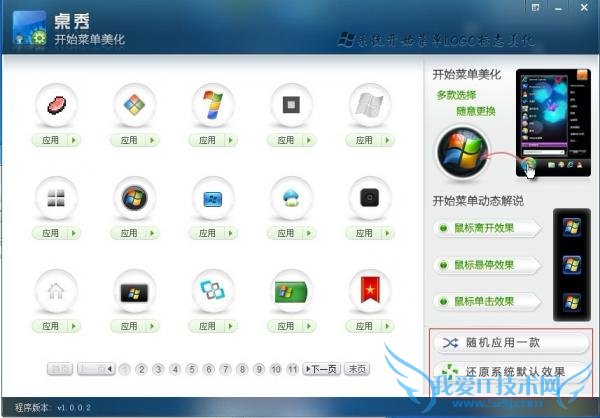
Task: Click 应用 under the gray square icon
Action: pos(285,140)
